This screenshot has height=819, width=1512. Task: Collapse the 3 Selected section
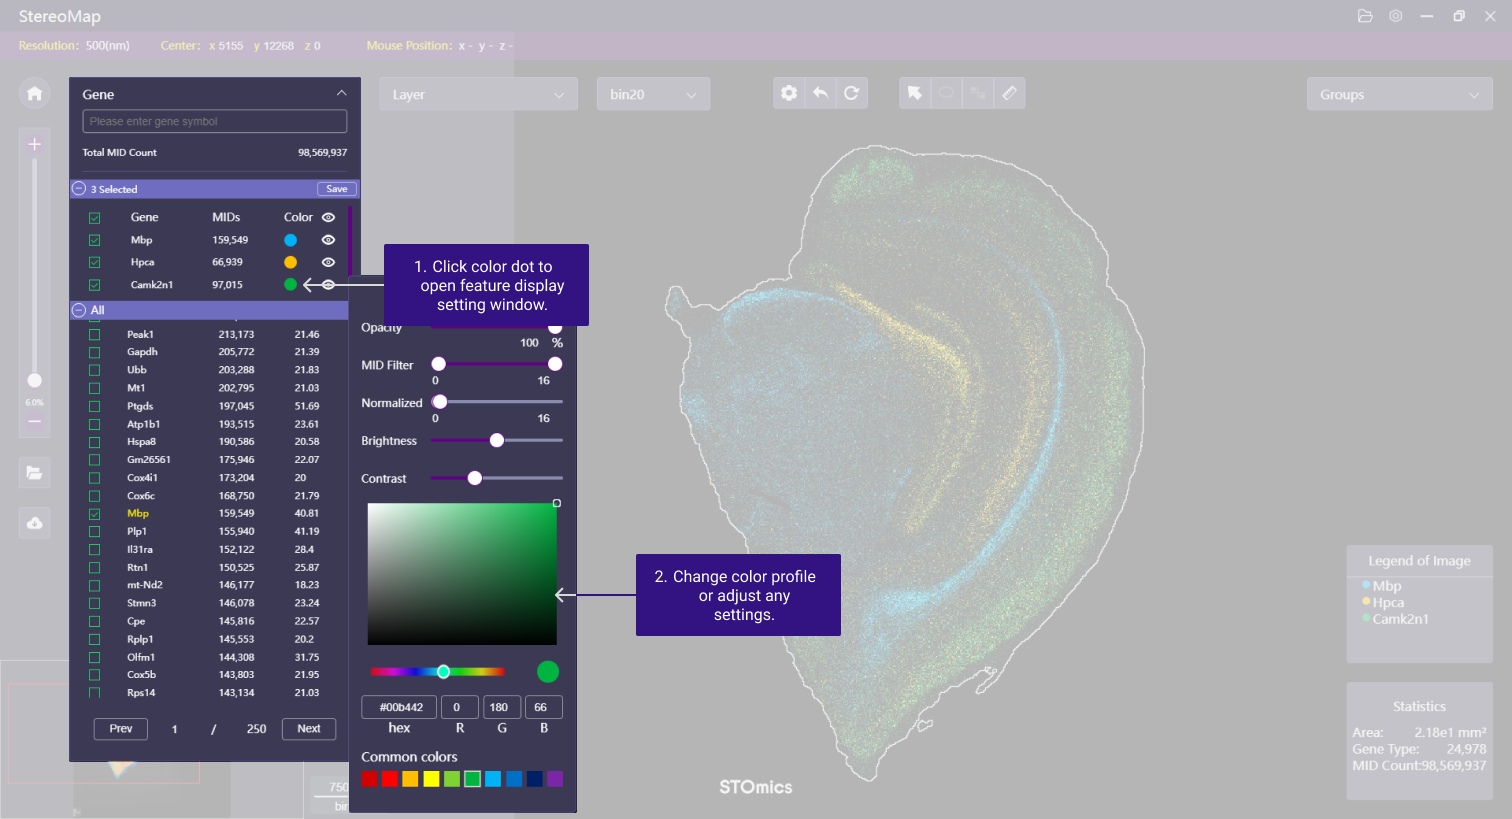80,189
